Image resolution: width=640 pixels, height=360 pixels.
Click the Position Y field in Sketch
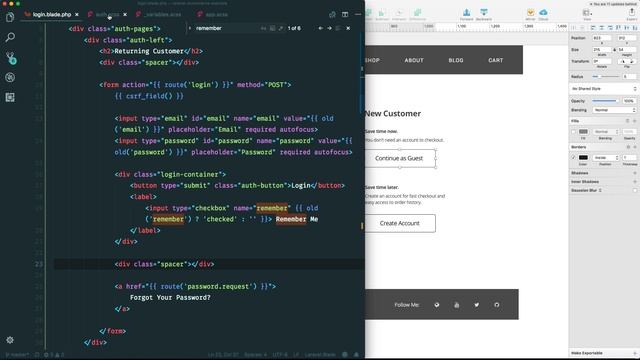click(x=627, y=38)
